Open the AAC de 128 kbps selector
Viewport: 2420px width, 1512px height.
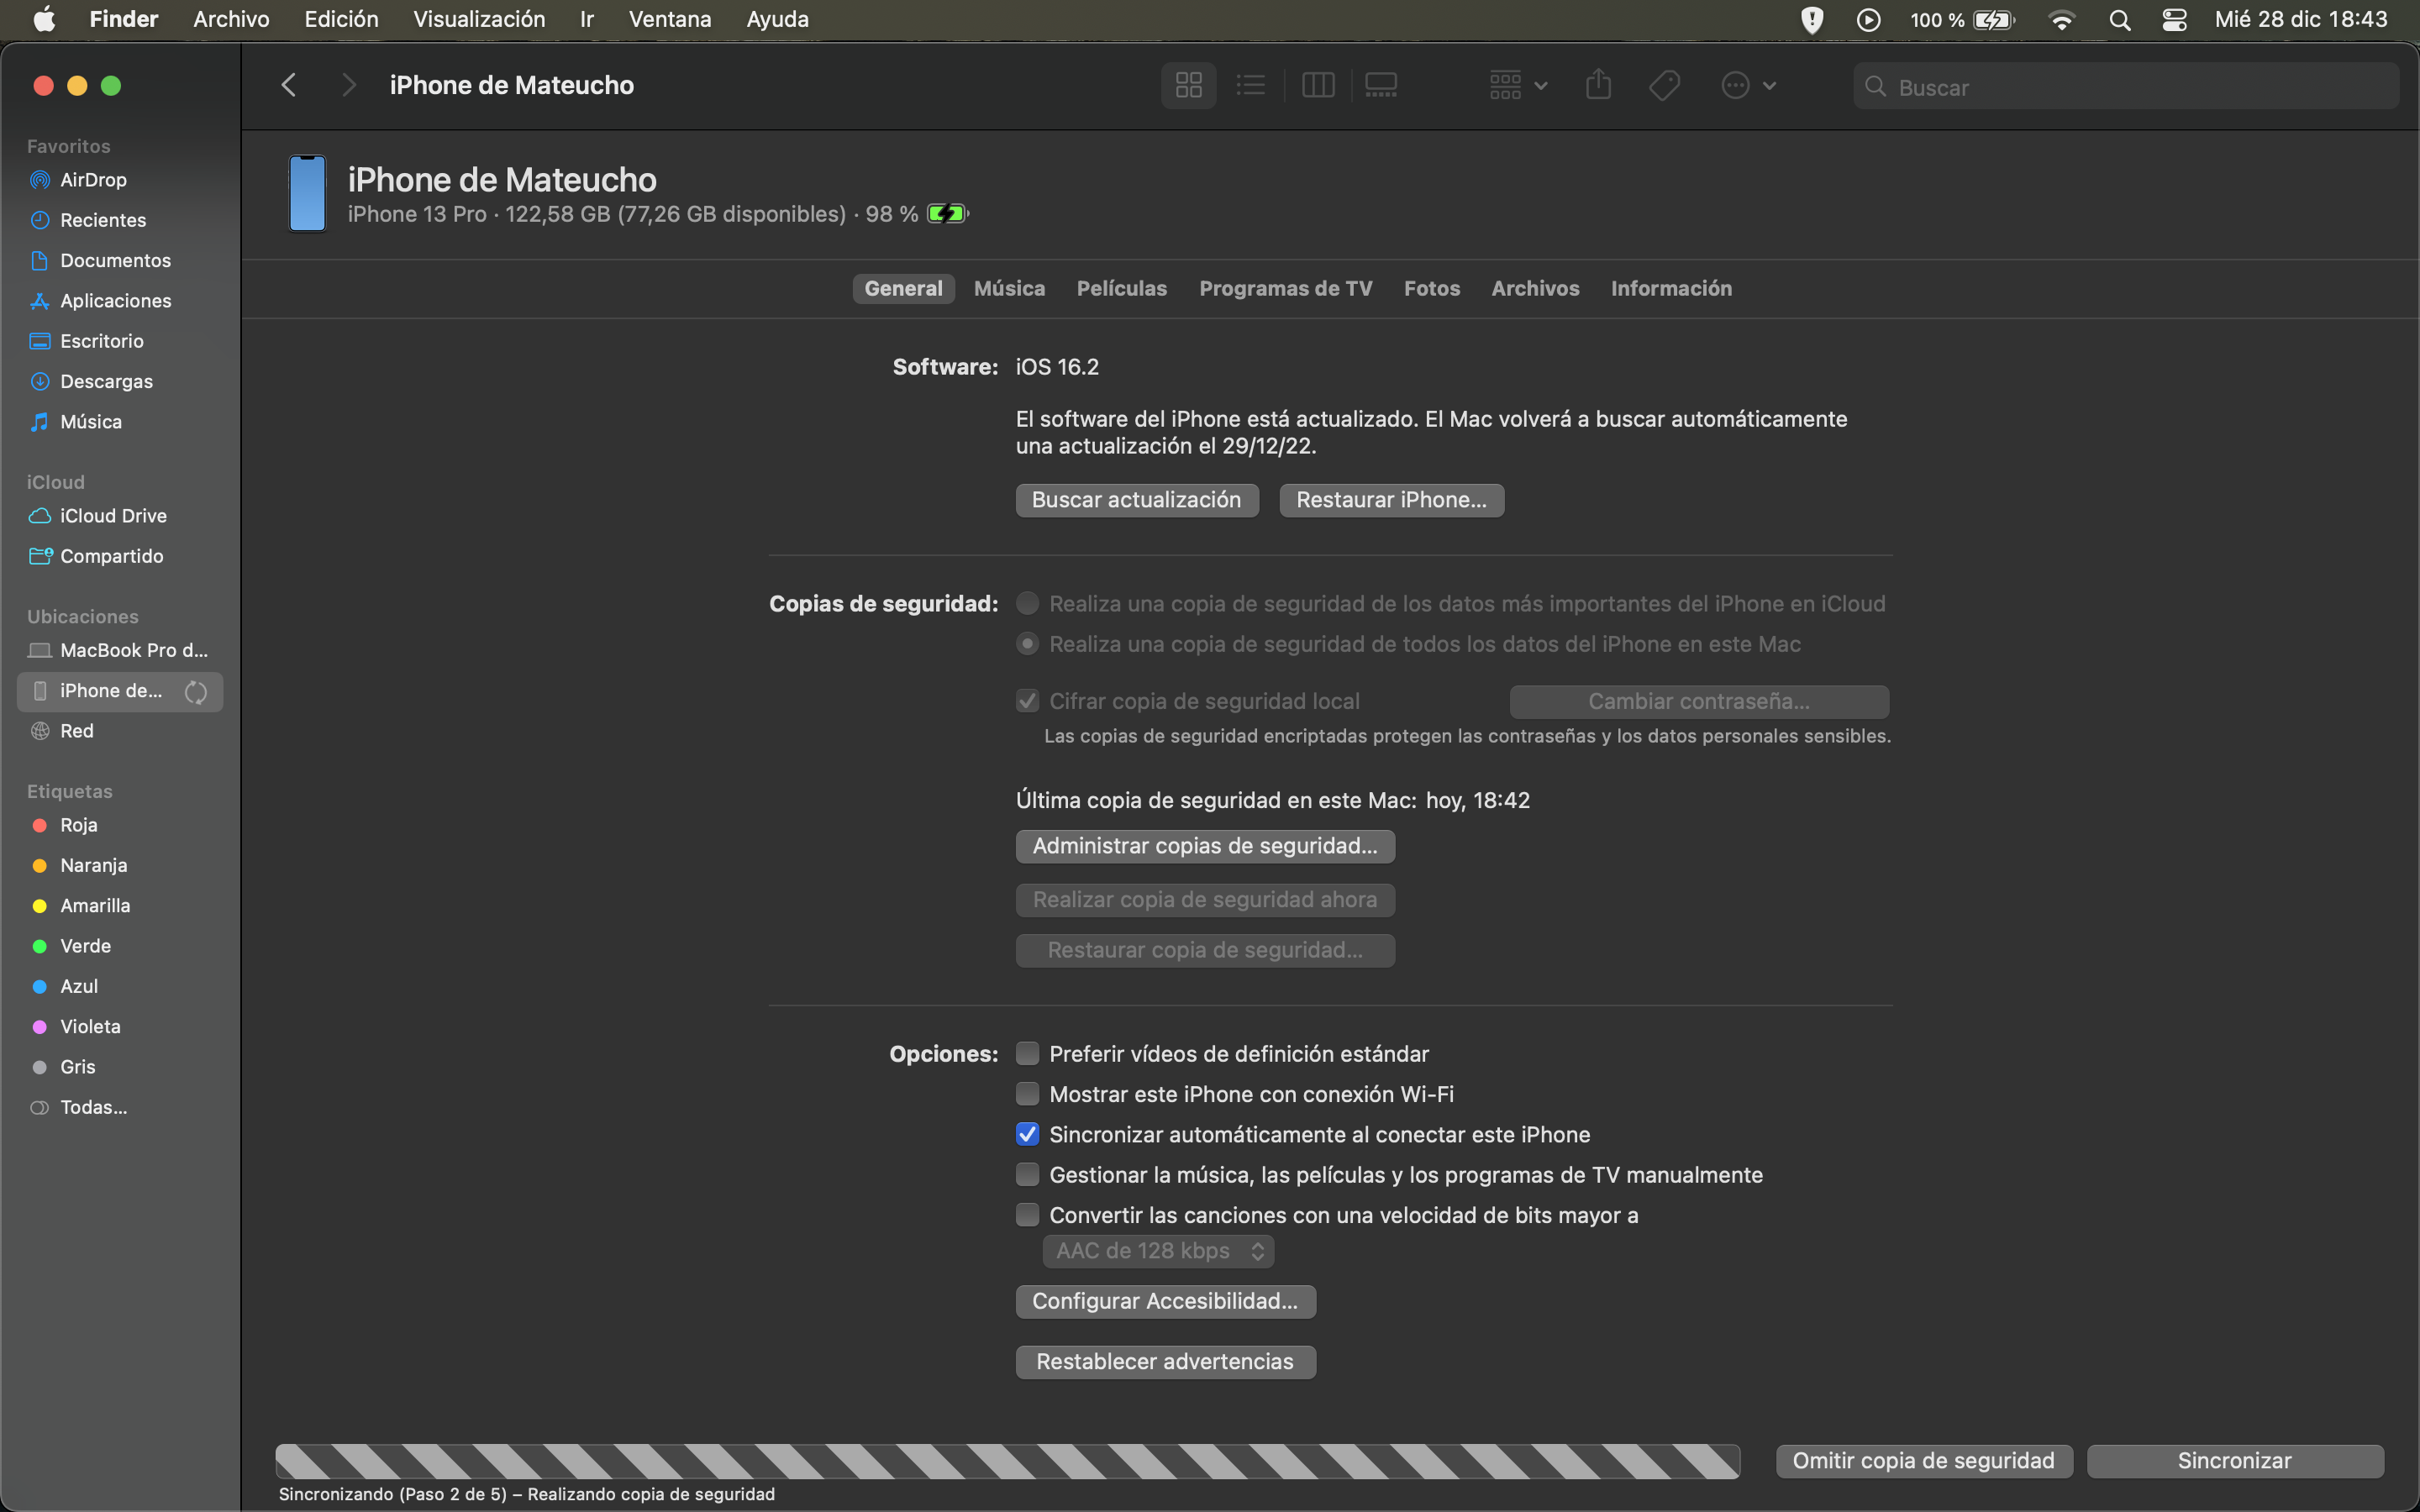[x=1158, y=1251]
